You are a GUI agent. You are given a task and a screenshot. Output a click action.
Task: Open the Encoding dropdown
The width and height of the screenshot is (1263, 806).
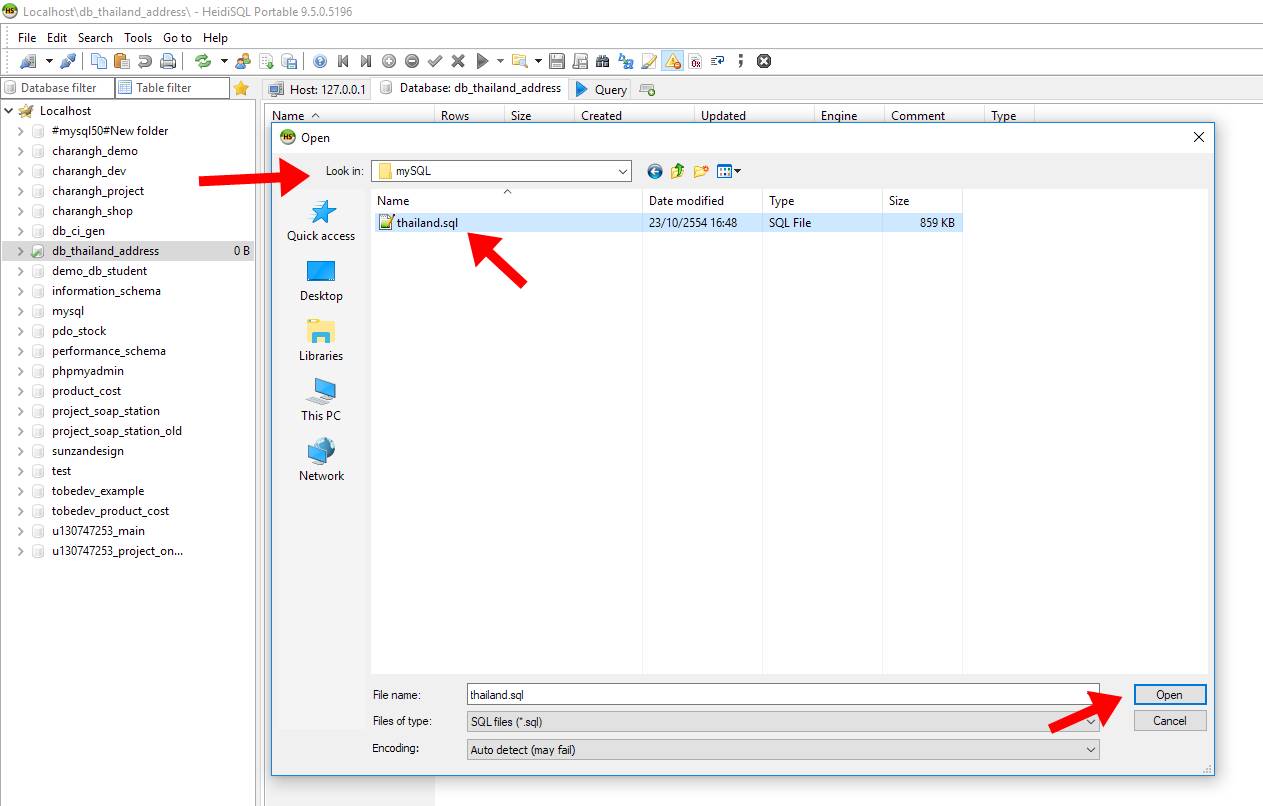point(1091,749)
